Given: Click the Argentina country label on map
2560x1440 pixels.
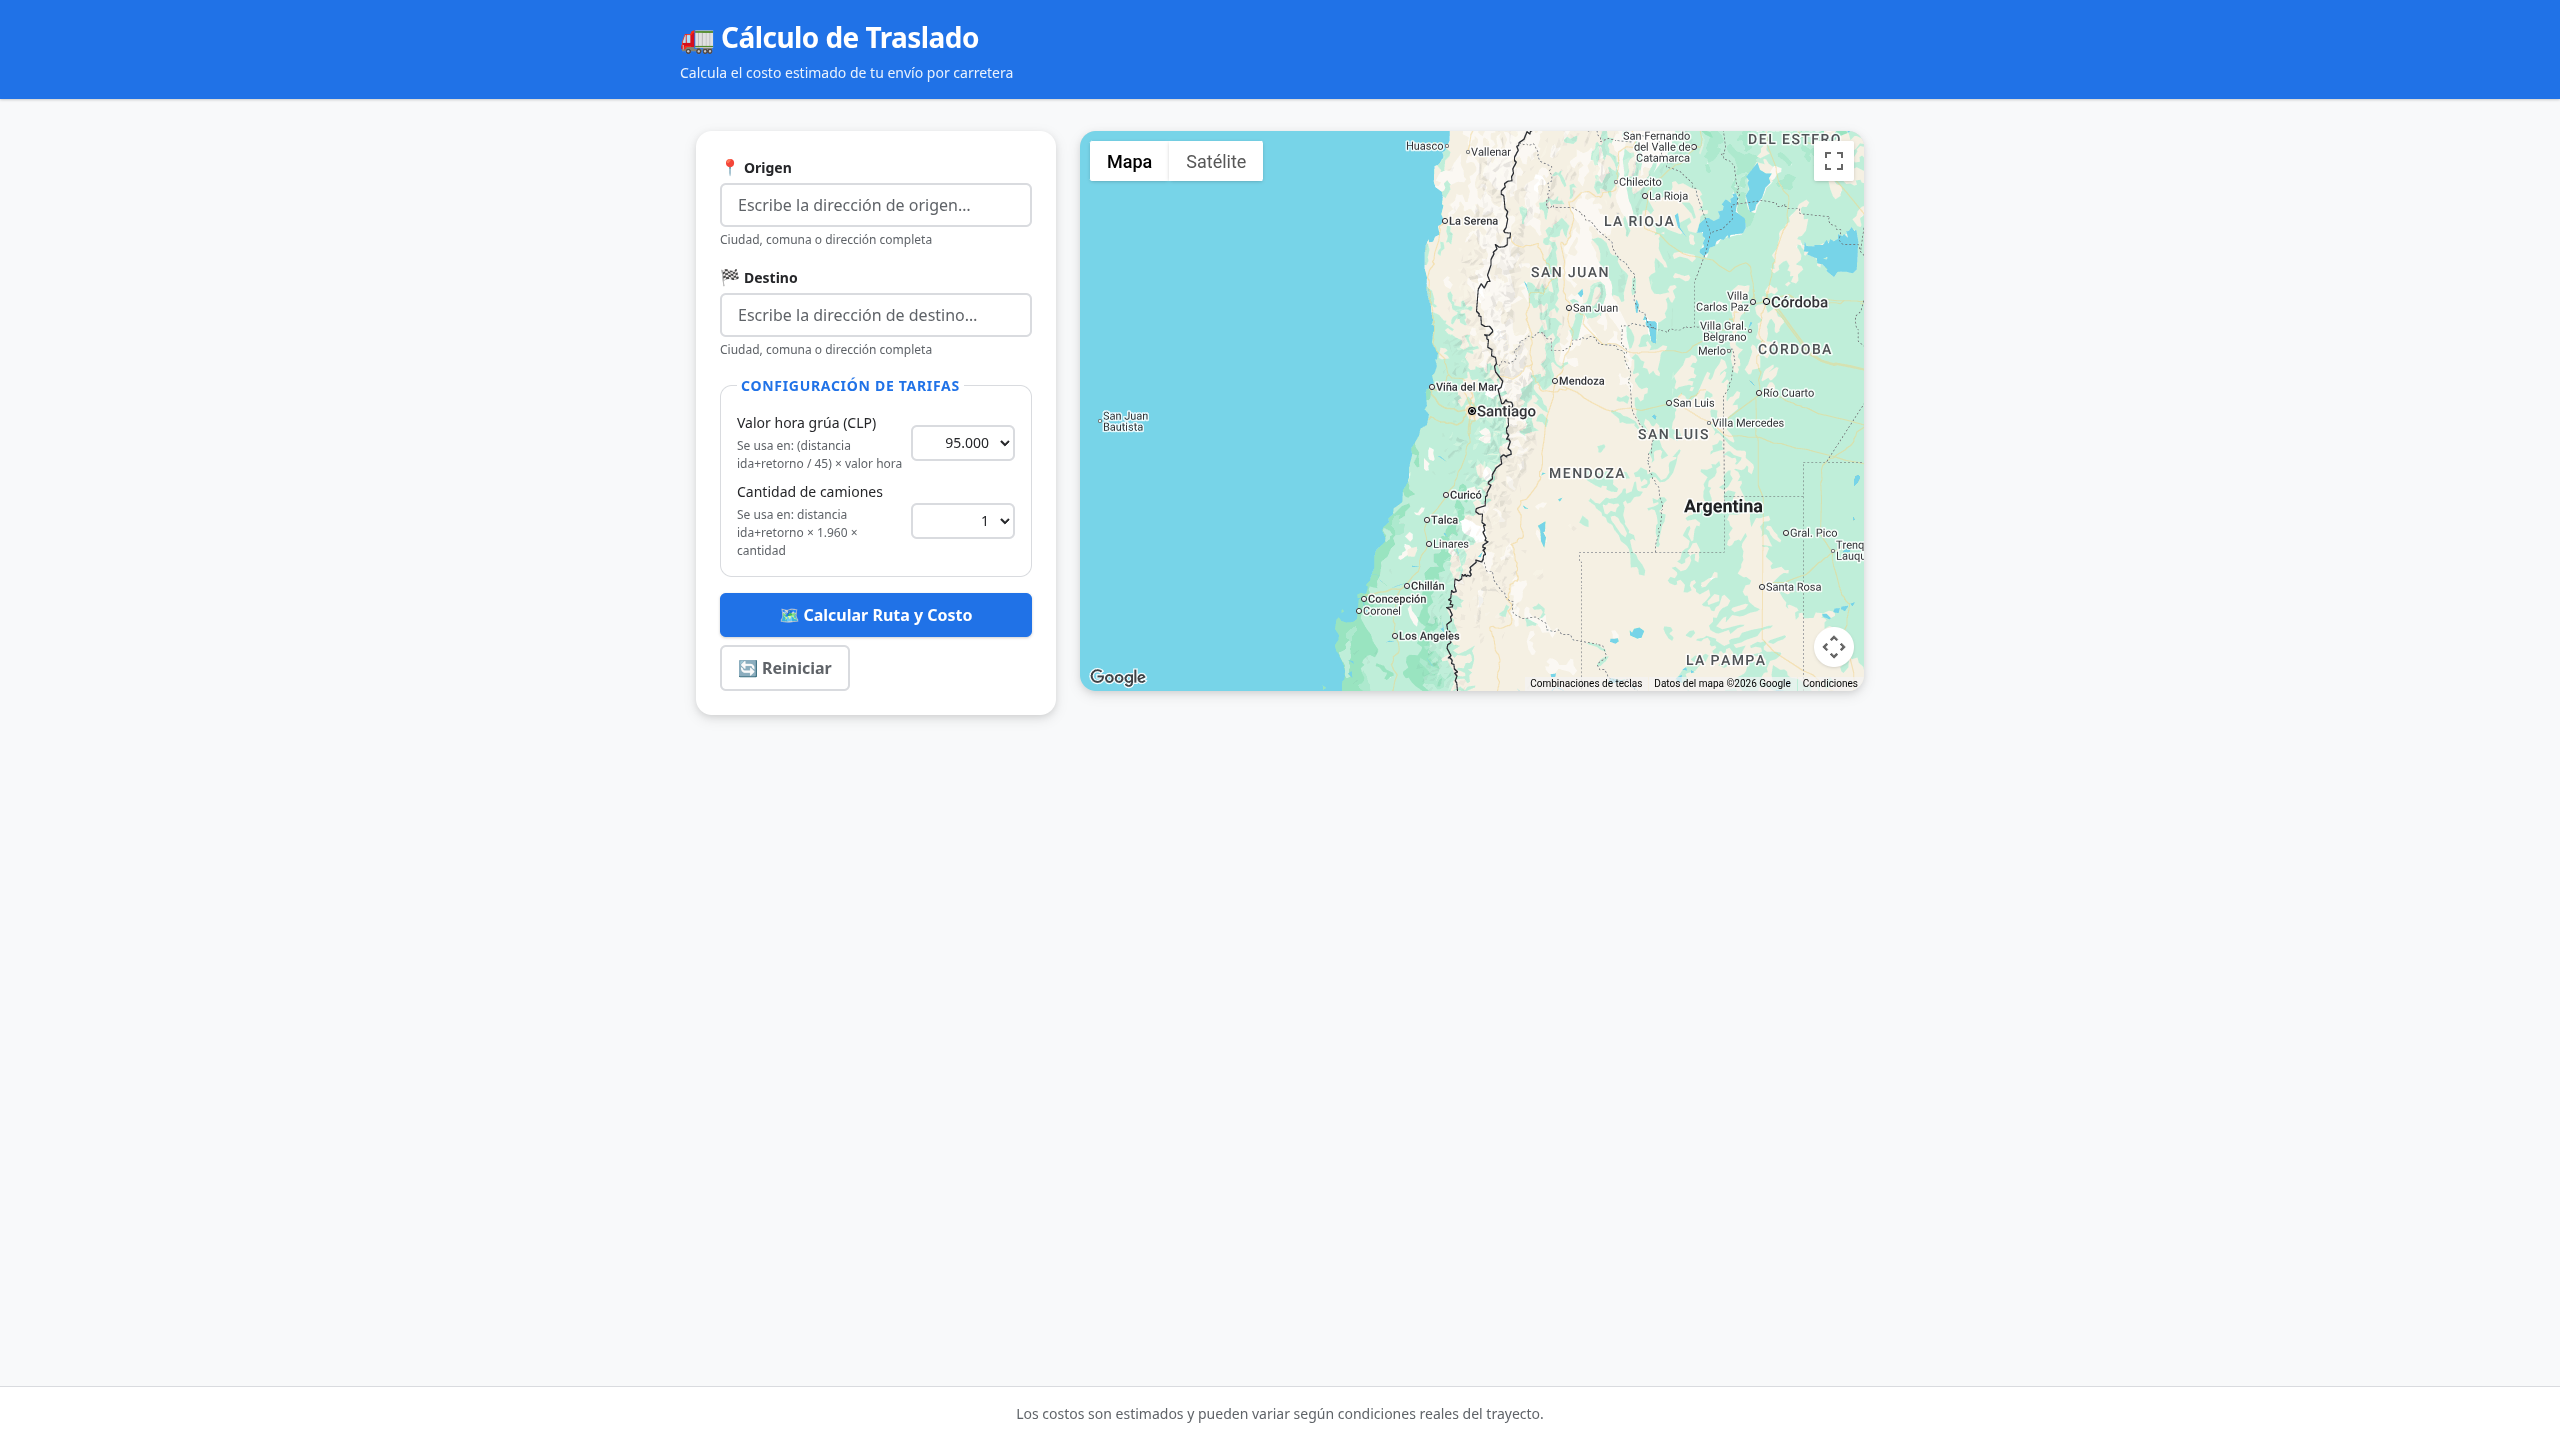Looking at the screenshot, I should click(x=1723, y=506).
